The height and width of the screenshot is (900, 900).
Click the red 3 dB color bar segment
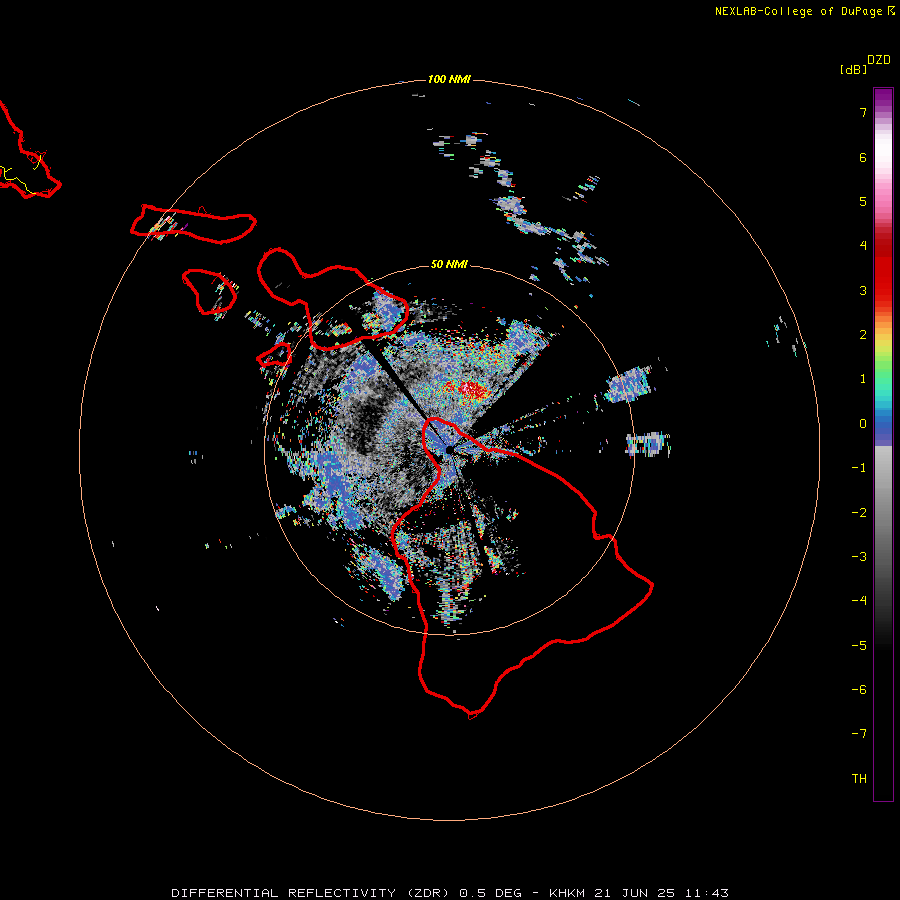883,290
